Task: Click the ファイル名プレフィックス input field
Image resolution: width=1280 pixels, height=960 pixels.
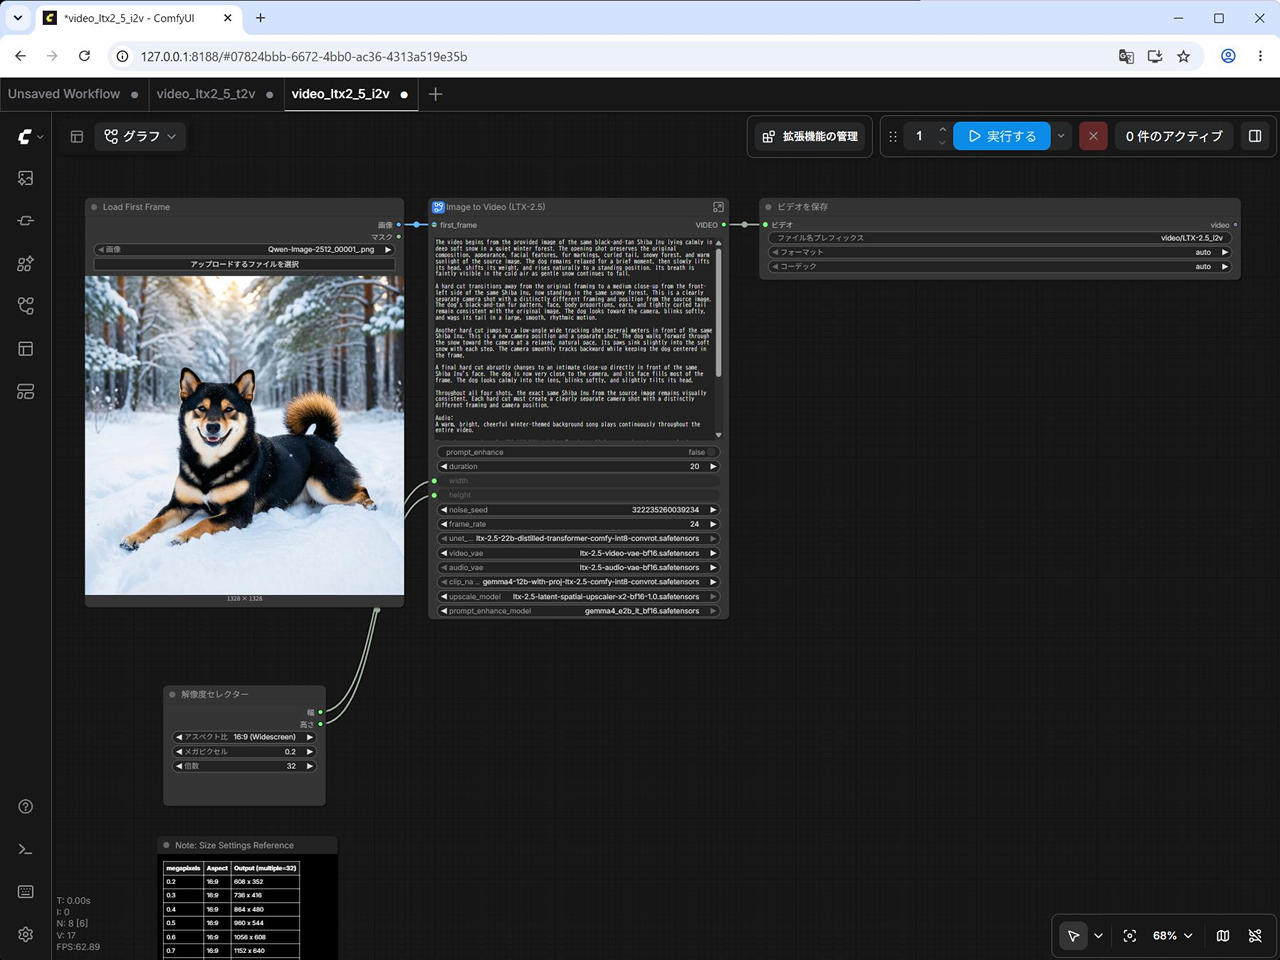Action: pyautogui.click(x=1000, y=238)
